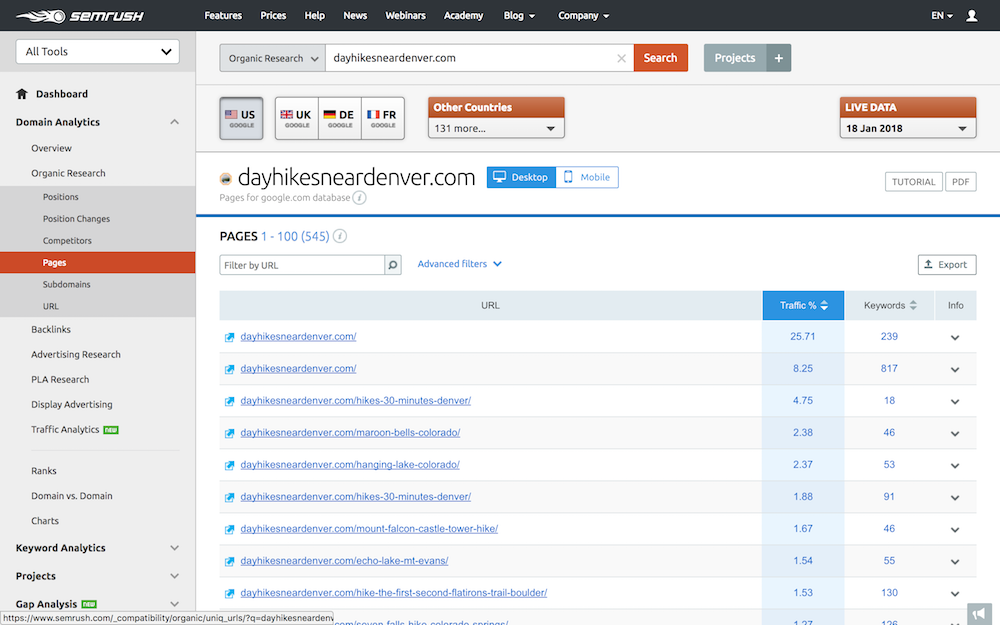Open the All Tools dropdown
The image size is (1000, 625).
click(98, 52)
